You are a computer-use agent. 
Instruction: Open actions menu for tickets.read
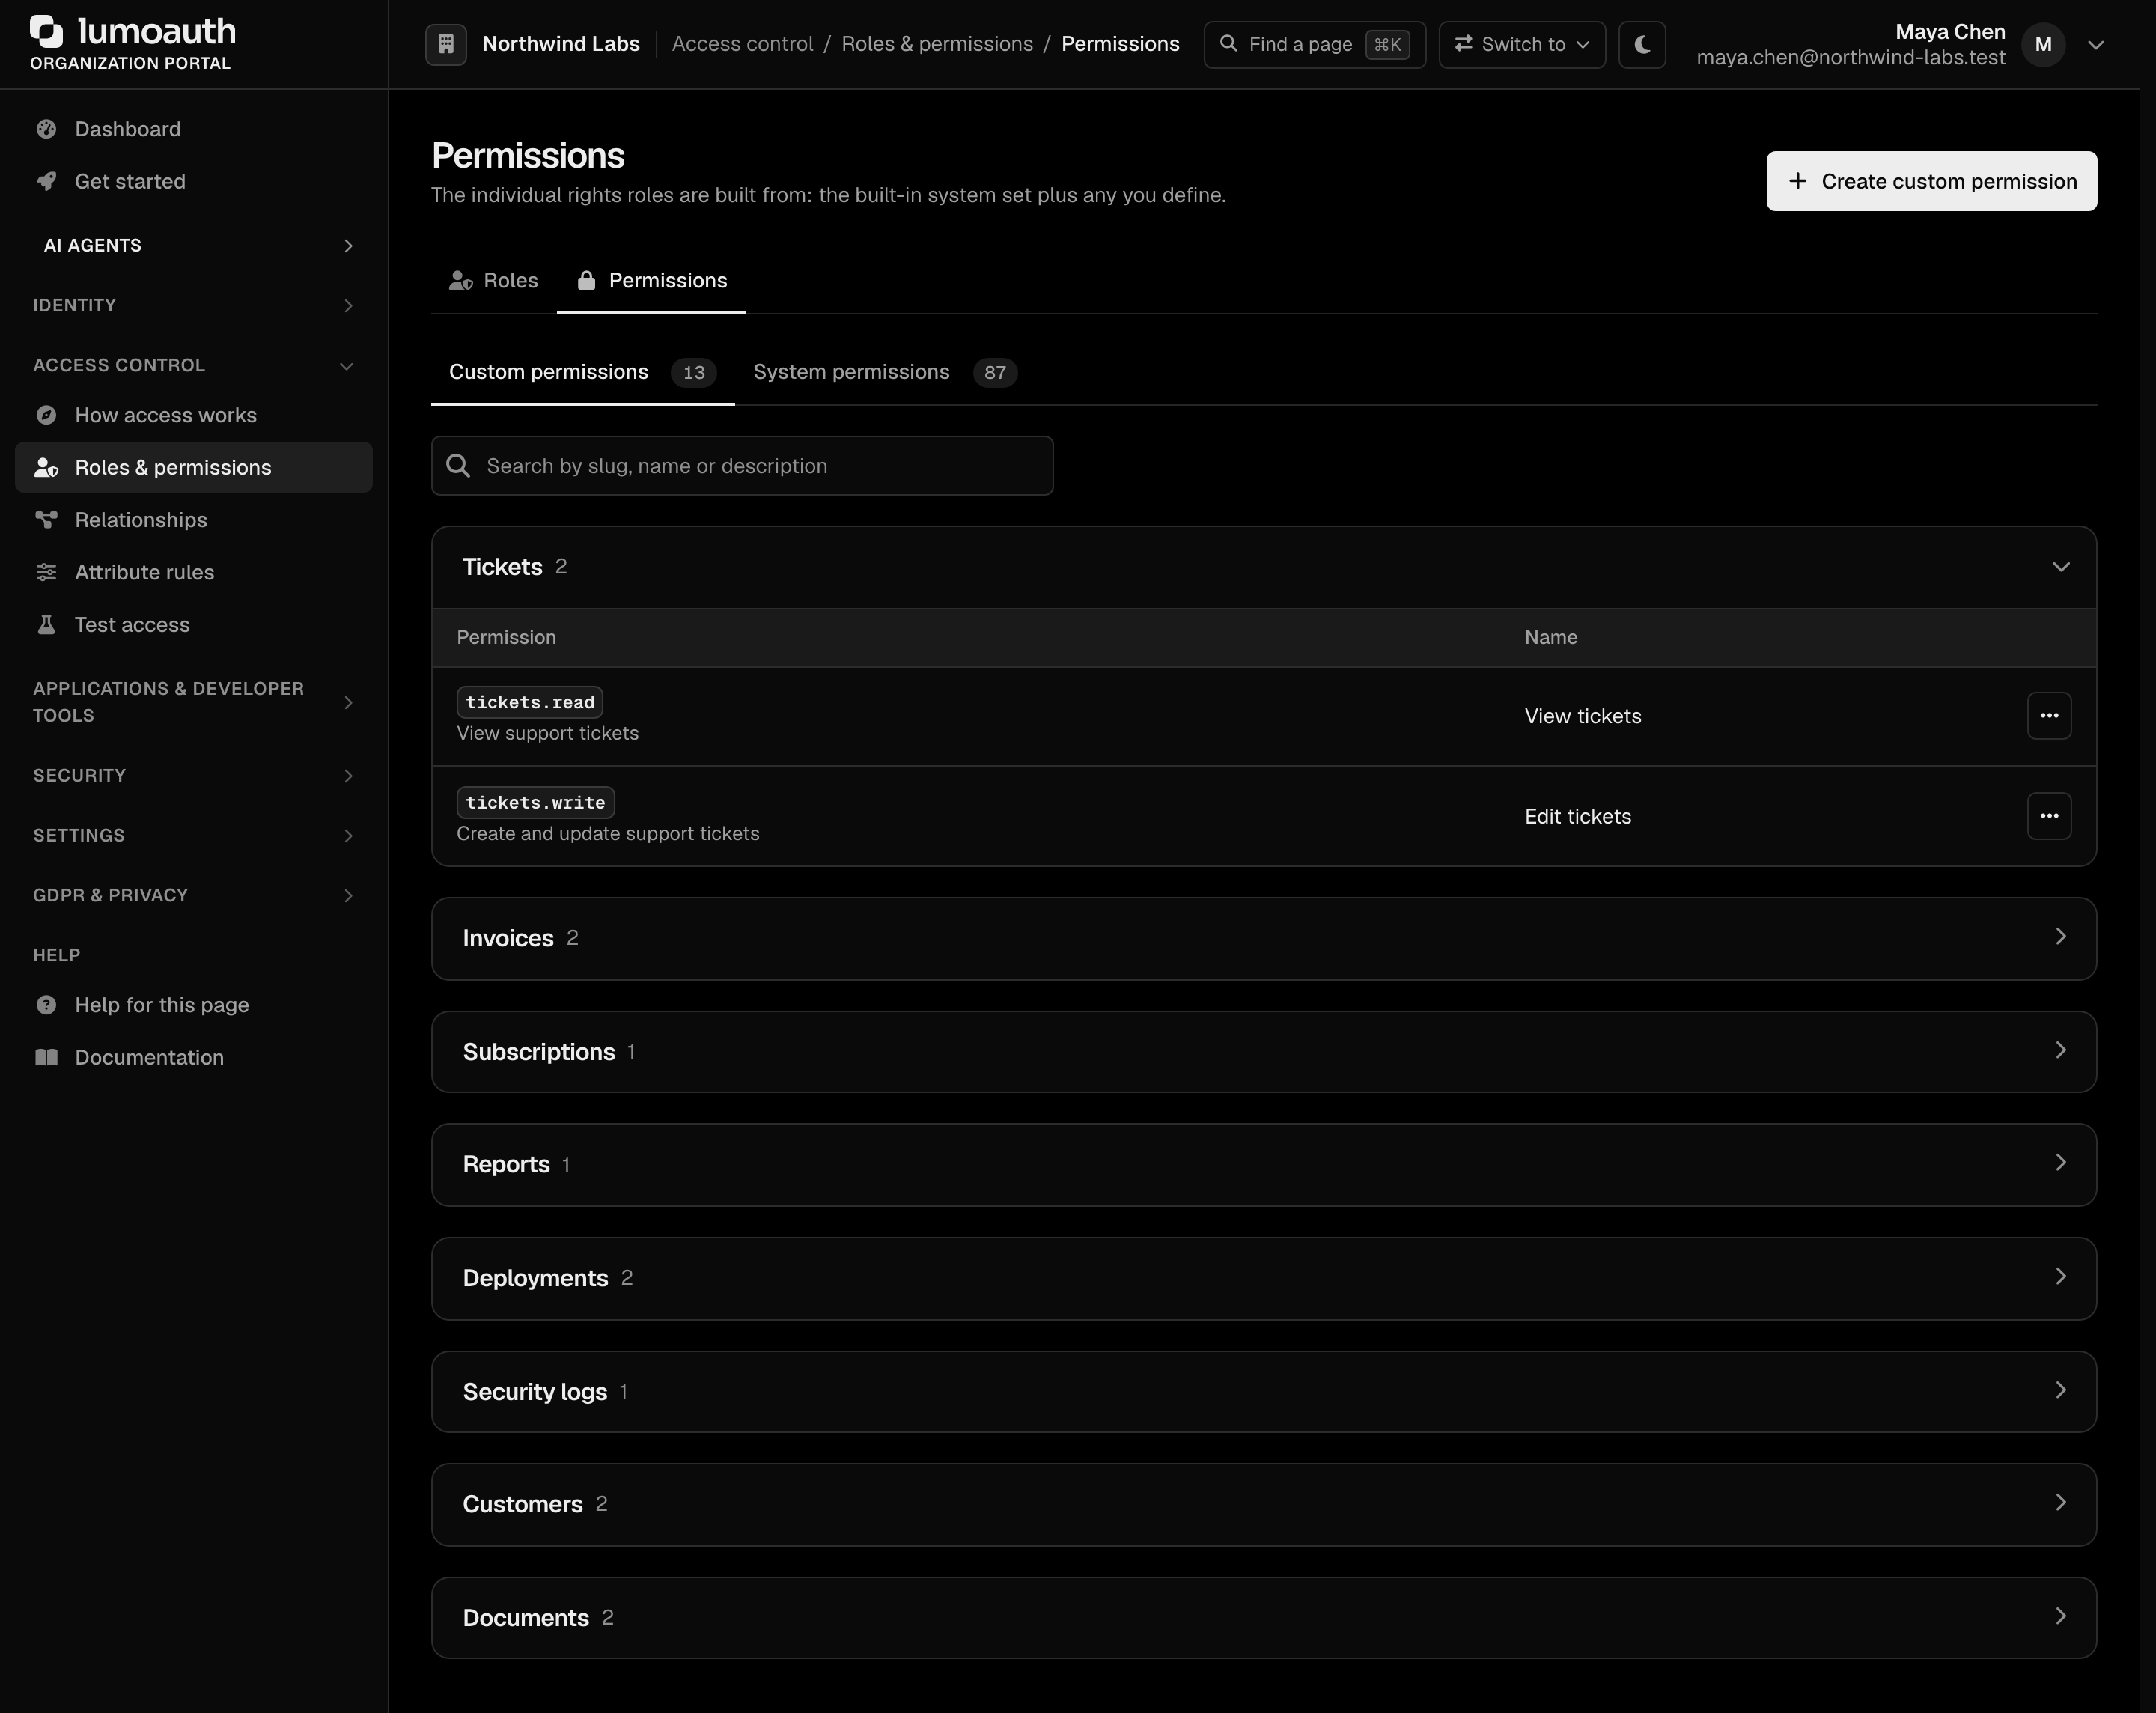pyautogui.click(x=2049, y=716)
